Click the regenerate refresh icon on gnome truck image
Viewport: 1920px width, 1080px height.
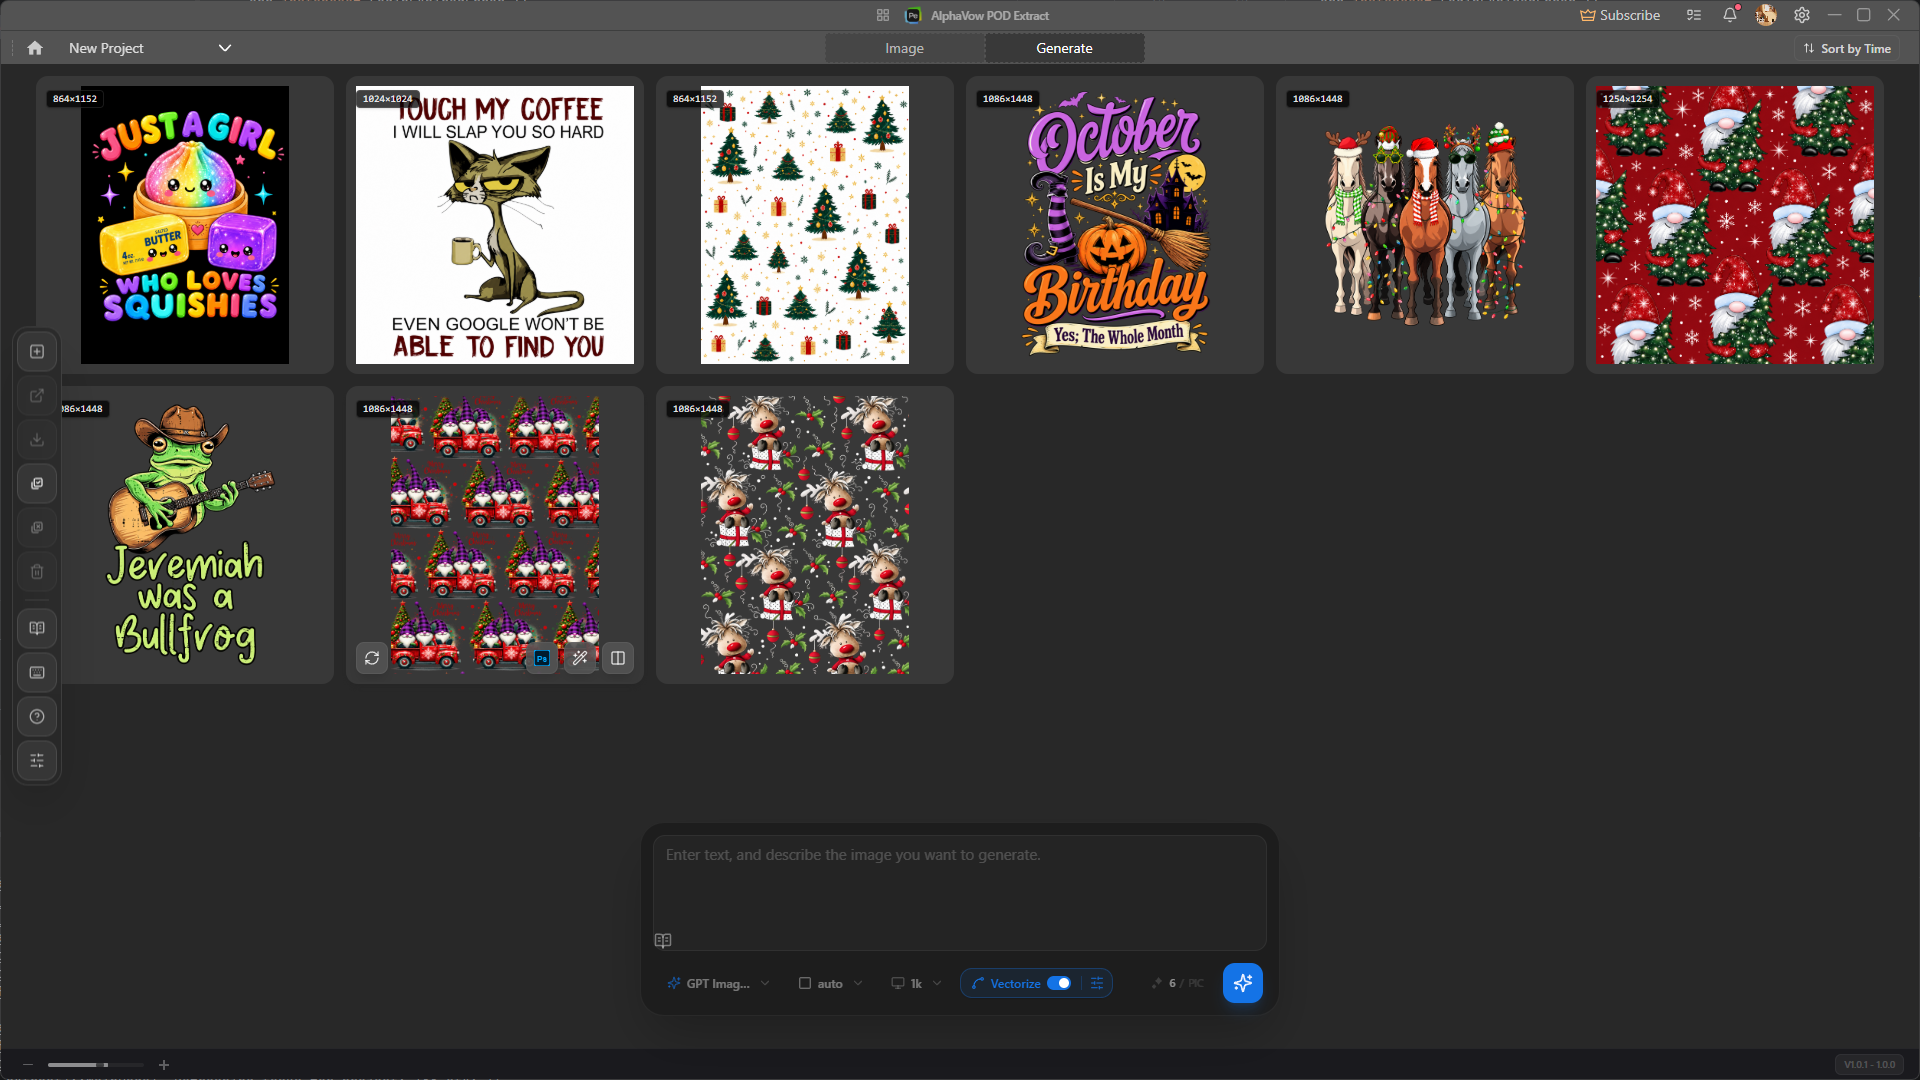372,658
